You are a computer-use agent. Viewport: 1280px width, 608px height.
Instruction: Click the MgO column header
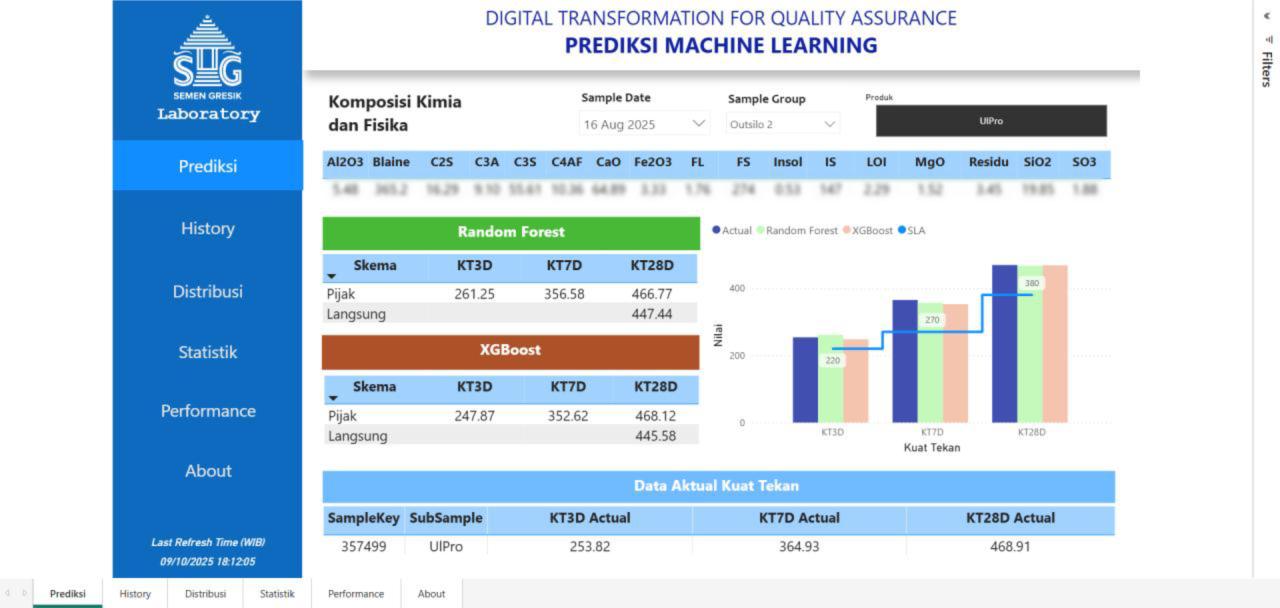(x=929, y=162)
